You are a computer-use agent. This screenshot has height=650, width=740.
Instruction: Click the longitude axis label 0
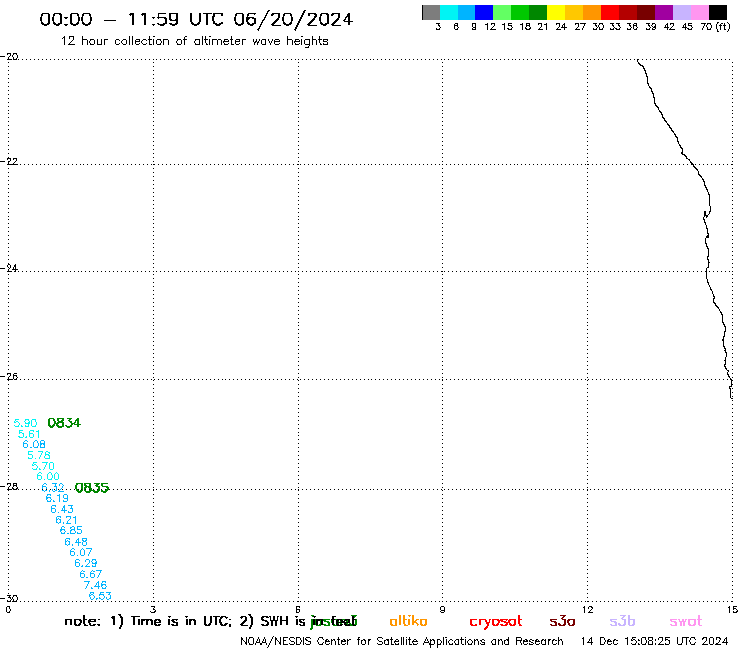pyautogui.click(x=8, y=609)
